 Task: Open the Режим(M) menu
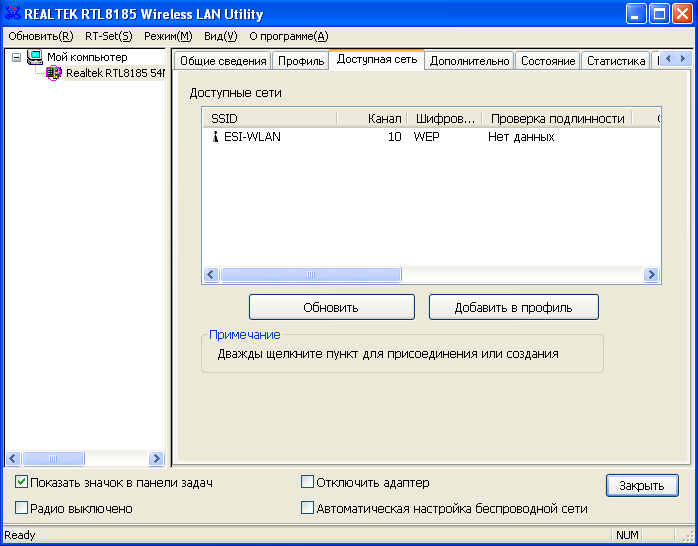point(168,36)
